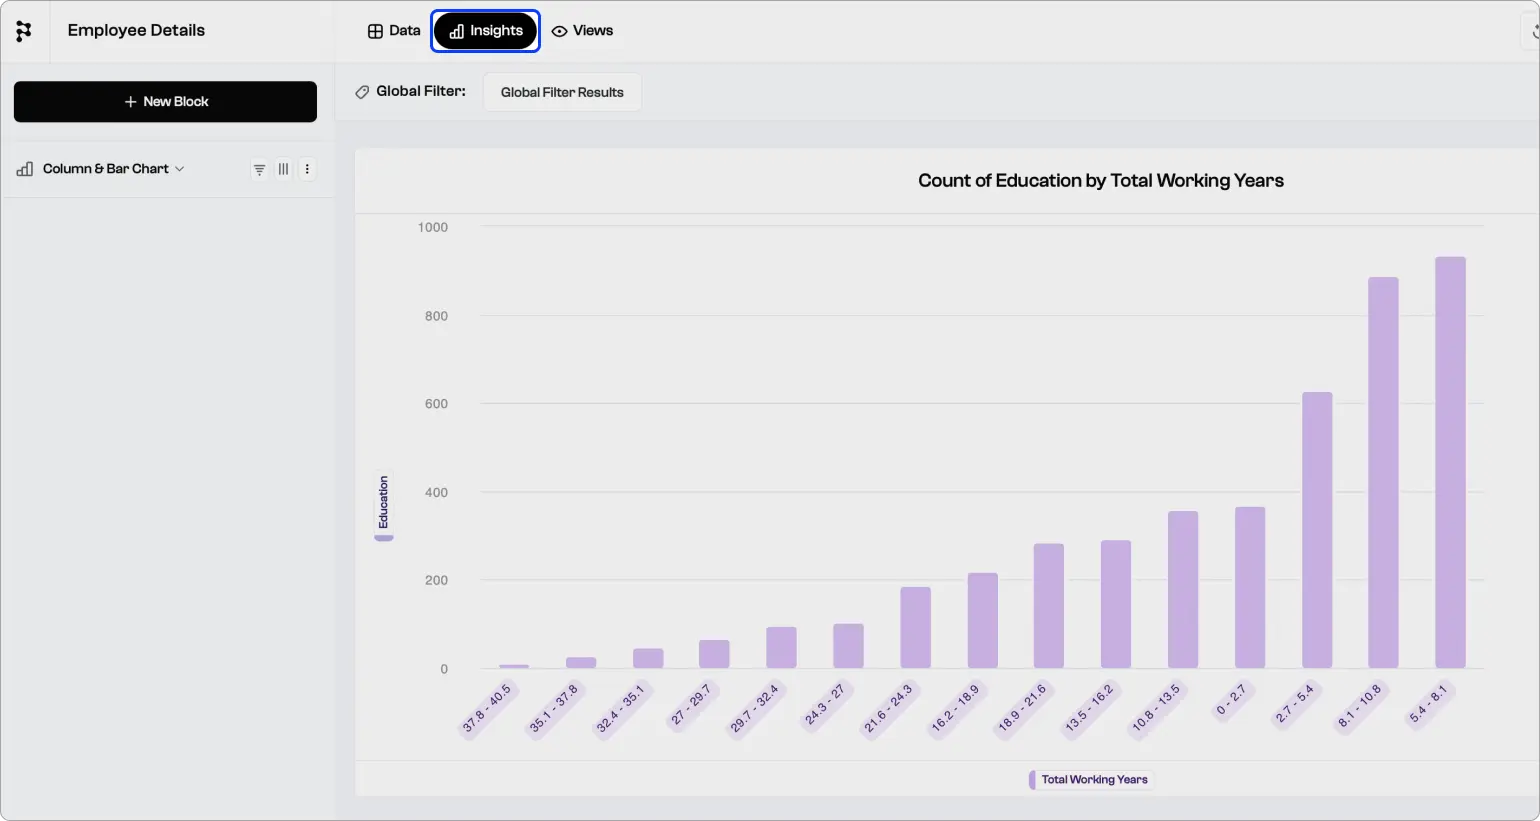The image size is (1540, 821).
Task: Open the filter icon for the chart block
Action: click(259, 169)
